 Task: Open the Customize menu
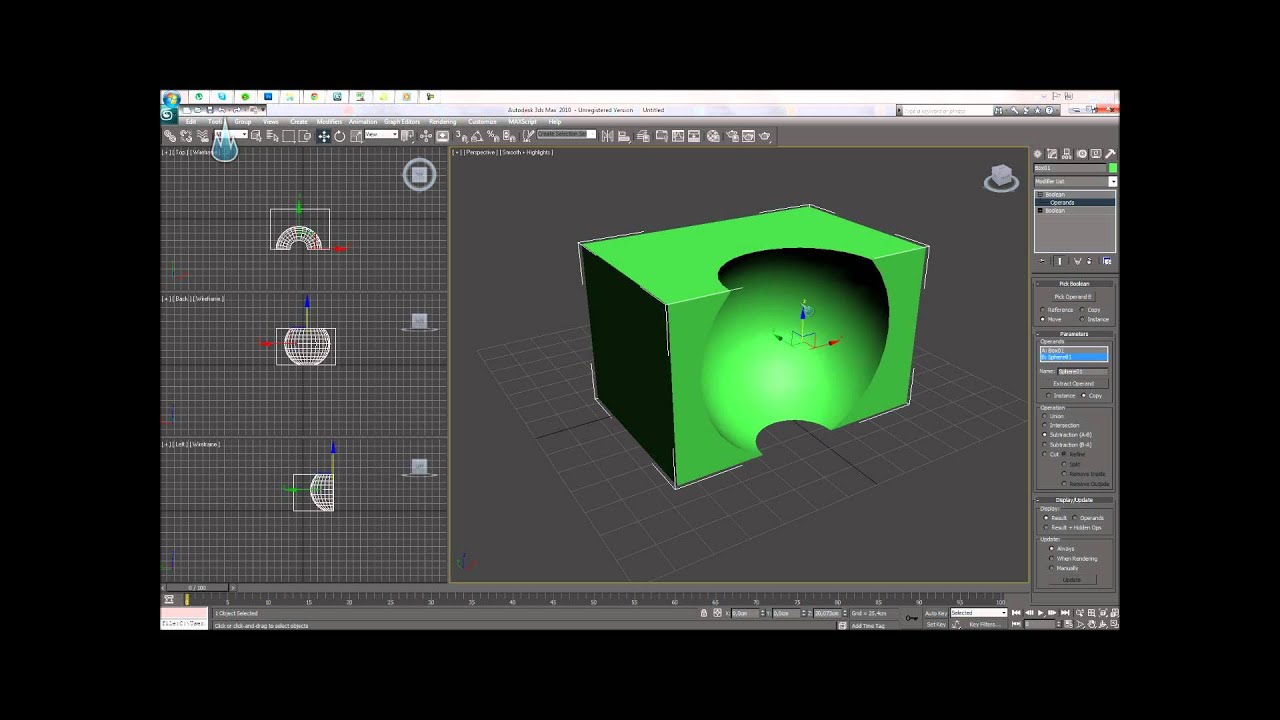click(x=482, y=122)
